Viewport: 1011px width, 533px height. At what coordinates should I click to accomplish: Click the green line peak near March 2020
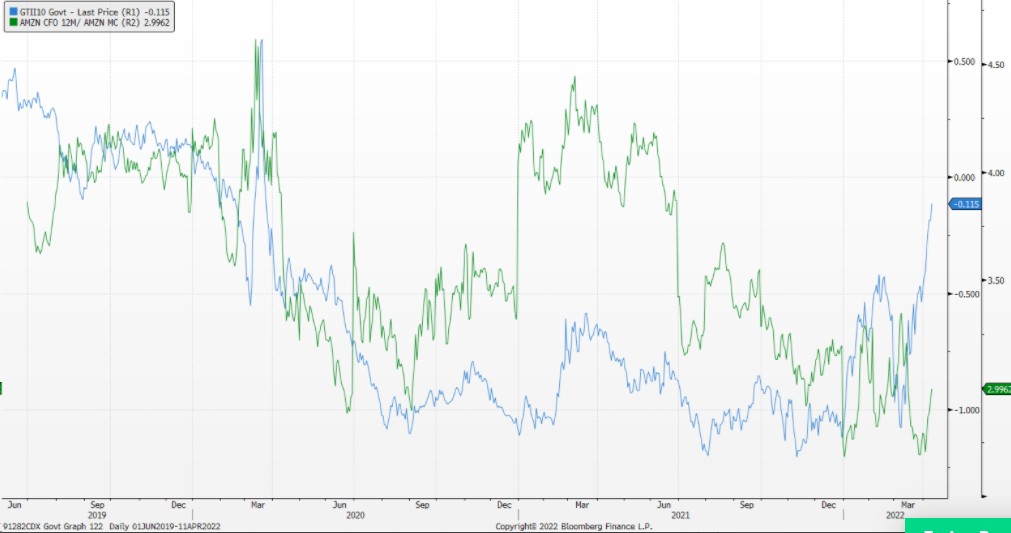point(257,41)
